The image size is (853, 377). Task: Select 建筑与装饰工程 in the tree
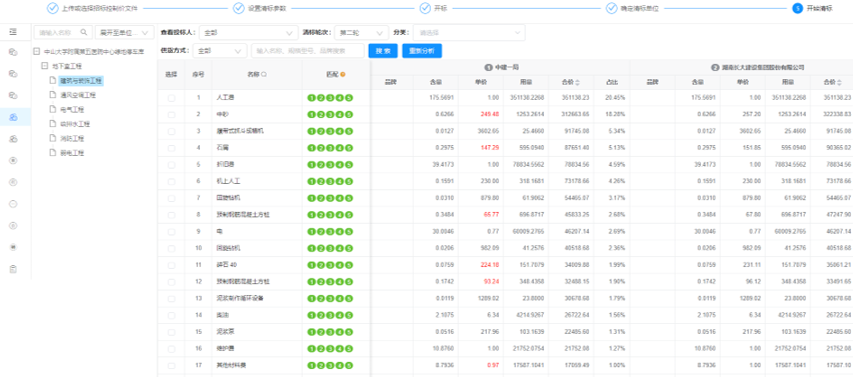[82, 81]
